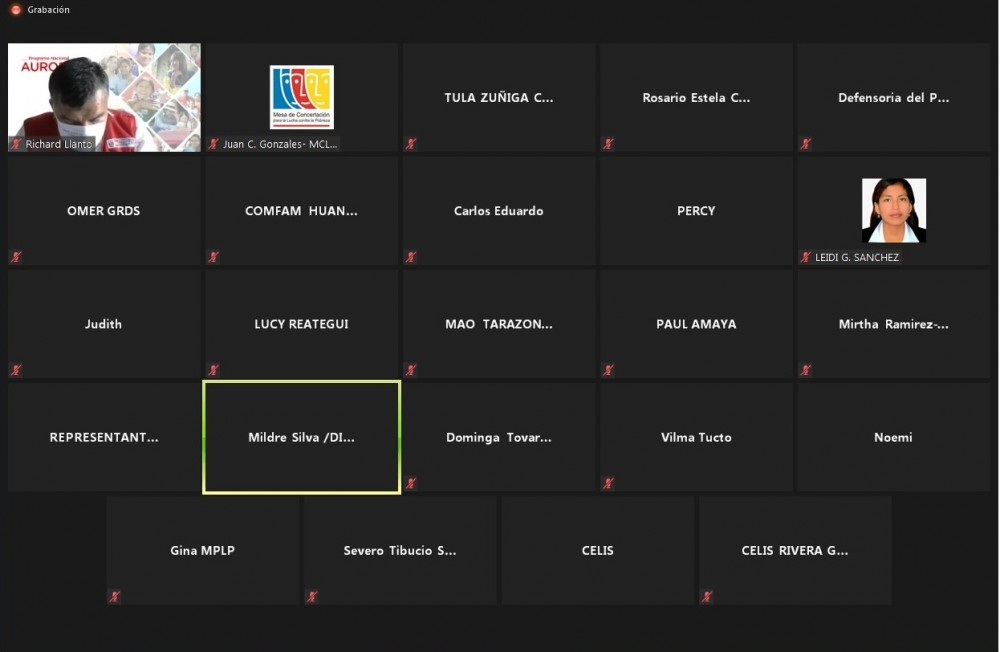Click muted mic icon in TULA ZUÑIGA tile
Viewport: 1000px width, 652px height.
coord(410,144)
